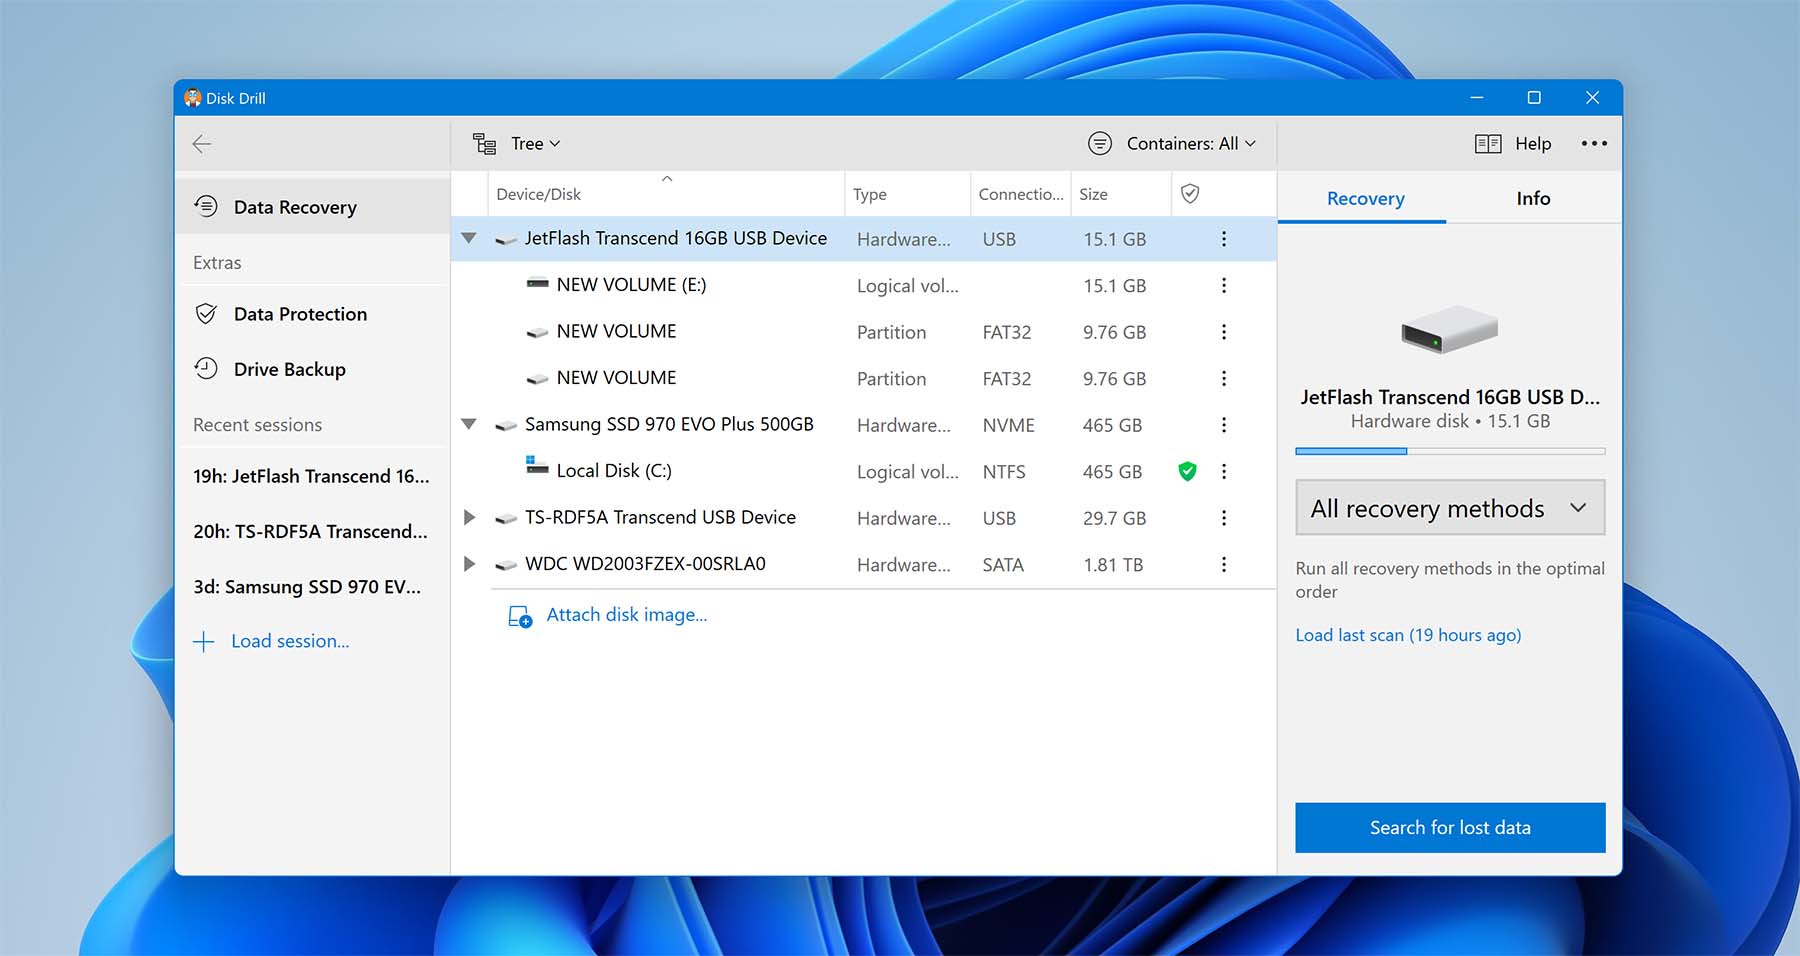Open options menu for NEW VOLUME (E:) row
The height and width of the screenshot is (956, 1800).
[x=1223, y=285]
